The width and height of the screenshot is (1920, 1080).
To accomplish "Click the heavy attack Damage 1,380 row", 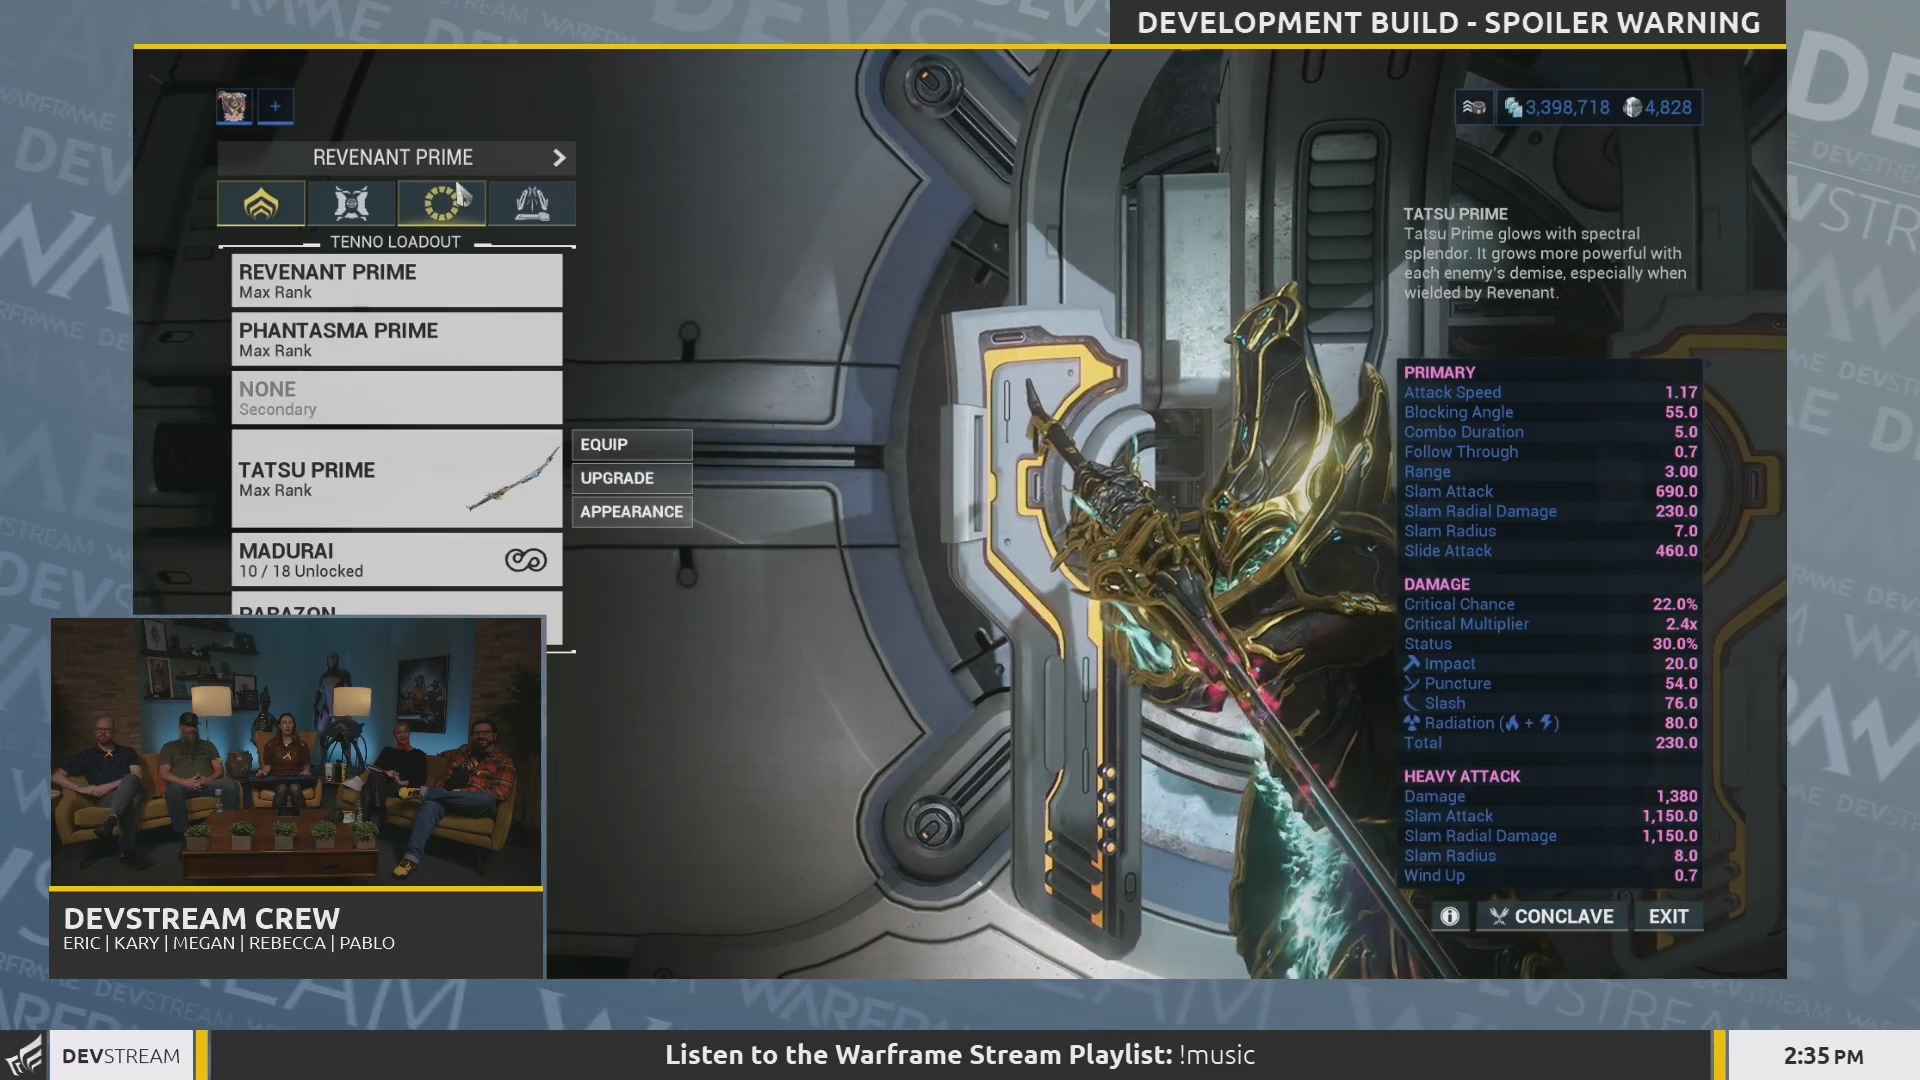I will (1550, 796).
